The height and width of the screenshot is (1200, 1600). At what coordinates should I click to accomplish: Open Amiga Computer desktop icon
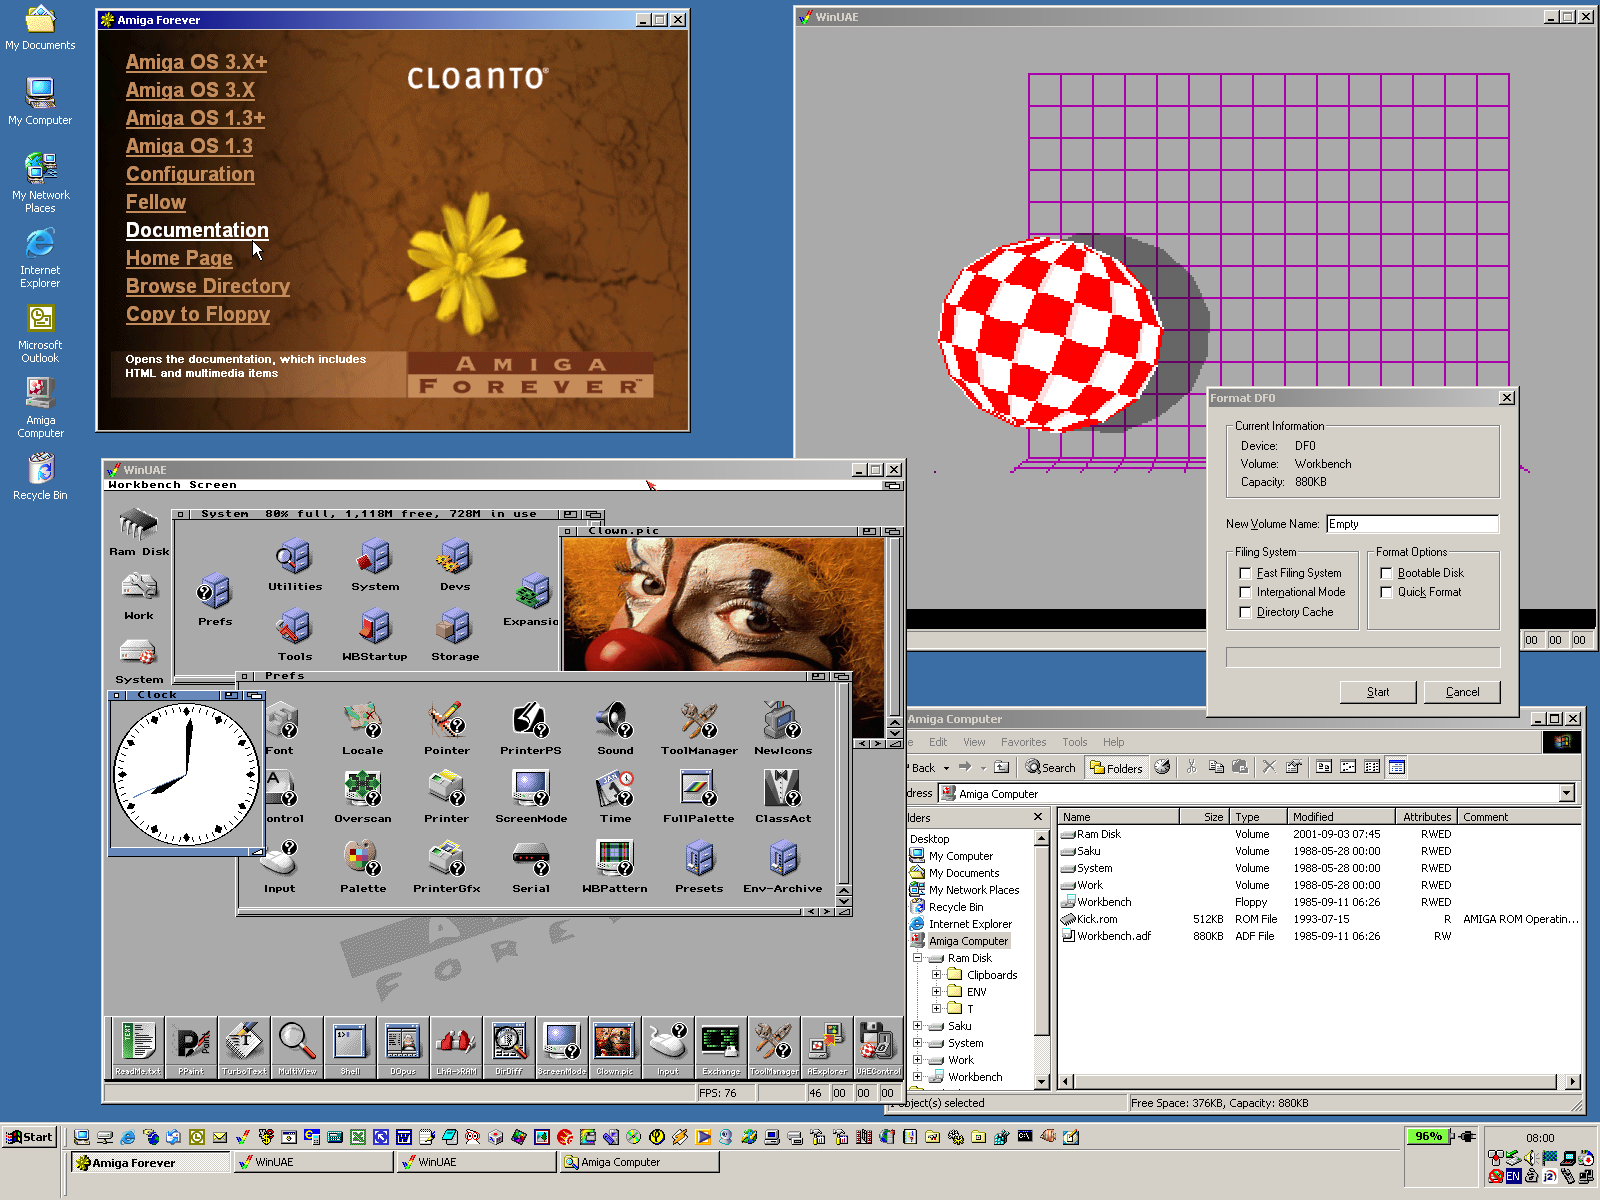click(x=40, y=408)
